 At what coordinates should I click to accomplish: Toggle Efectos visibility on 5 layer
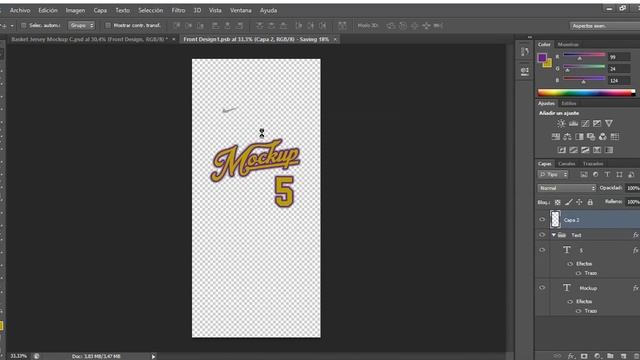tap(570, 264)
